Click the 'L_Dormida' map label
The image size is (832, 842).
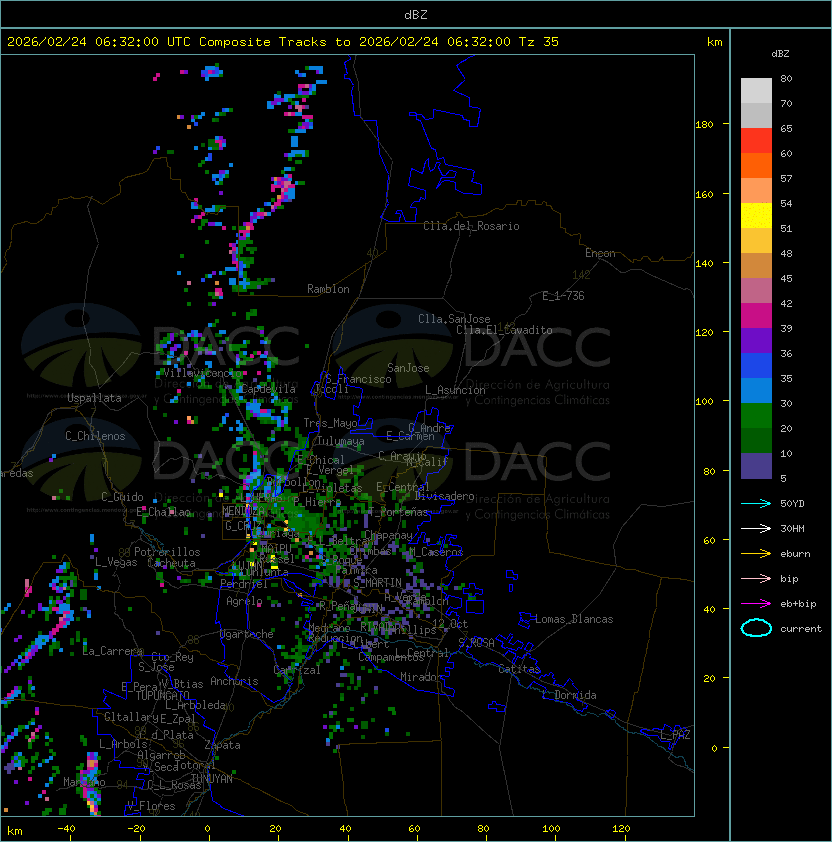(569, 695)
